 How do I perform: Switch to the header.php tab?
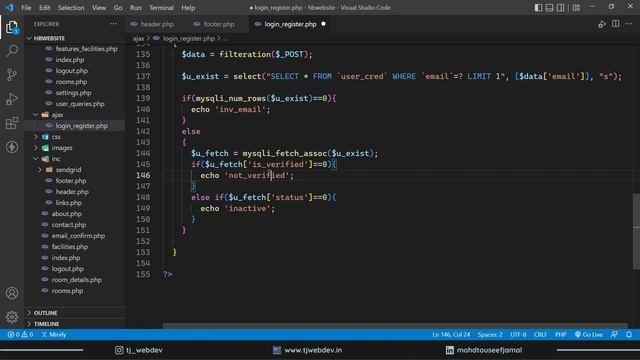pyautogui.click(x=157, y=24)
